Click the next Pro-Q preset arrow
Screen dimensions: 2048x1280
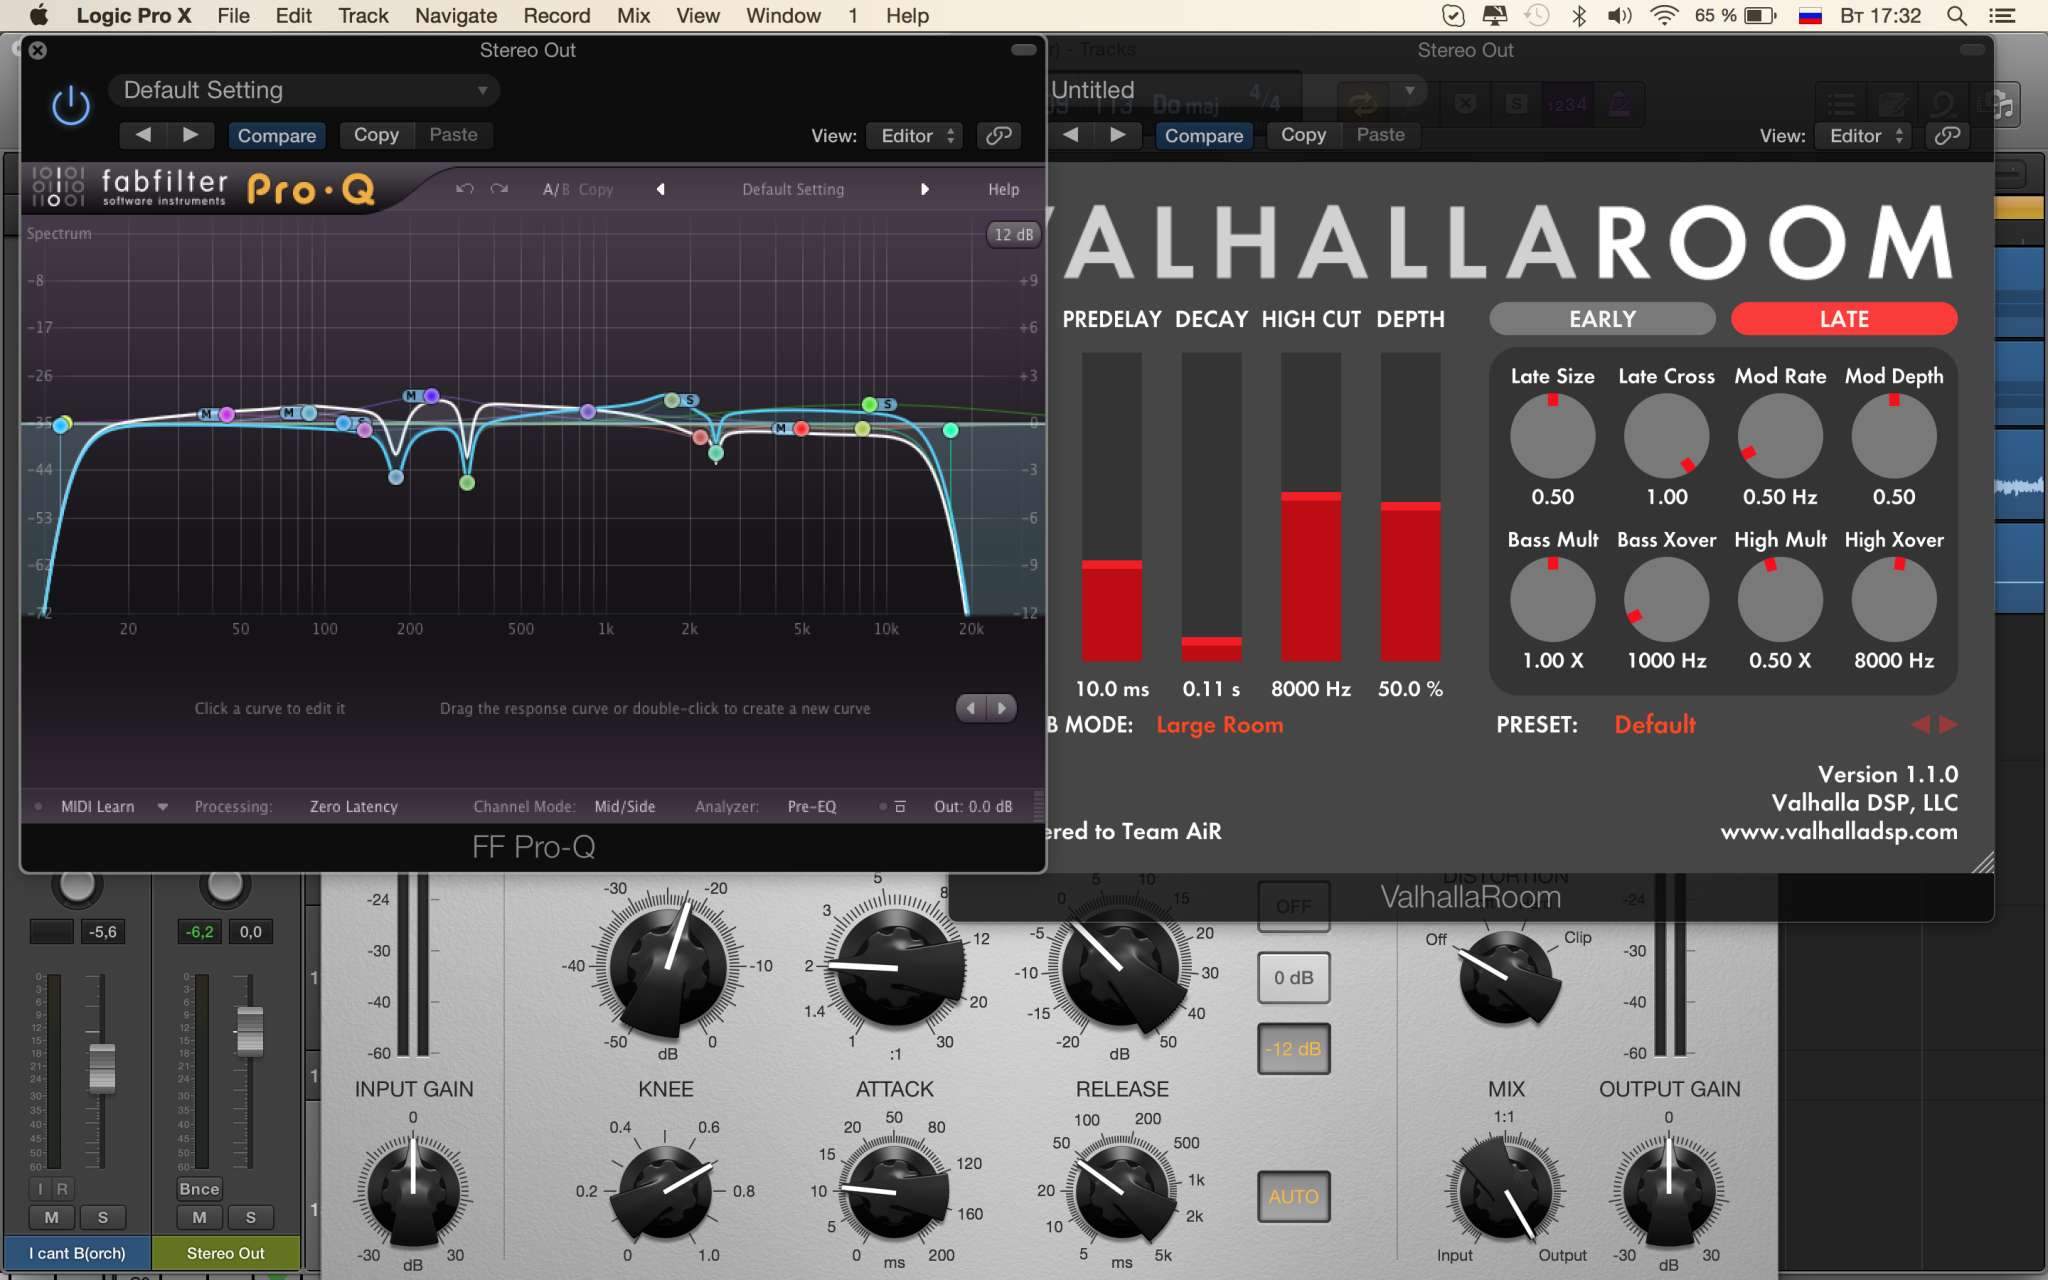[x=924, y=189]
